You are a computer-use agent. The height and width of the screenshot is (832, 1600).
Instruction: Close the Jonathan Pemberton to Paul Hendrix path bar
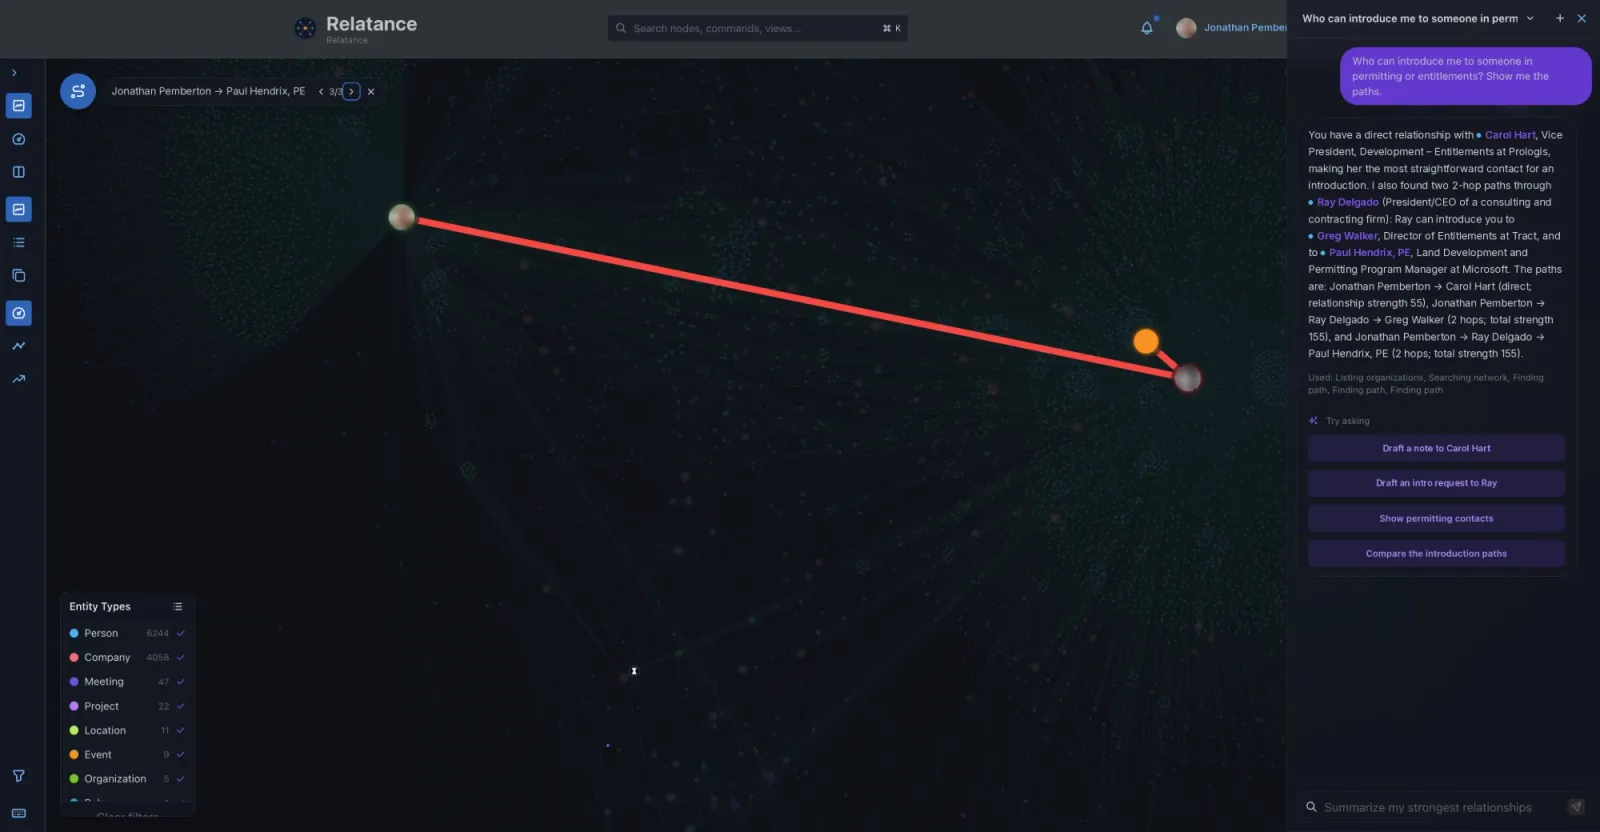coord(371,91)
